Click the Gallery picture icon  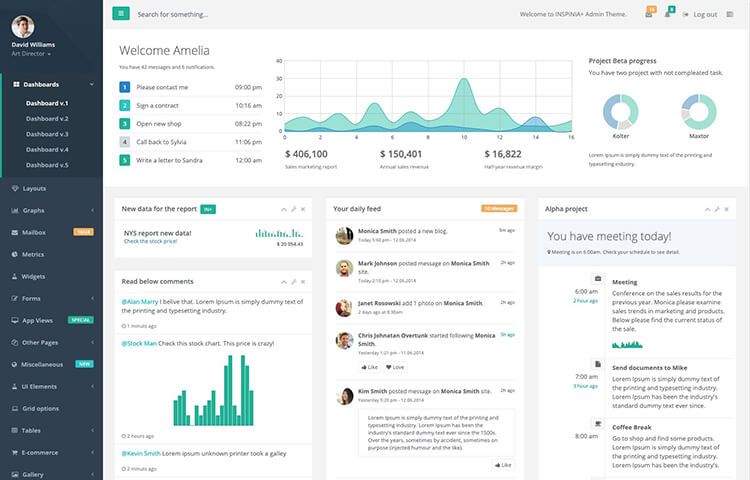pos(15,474)
